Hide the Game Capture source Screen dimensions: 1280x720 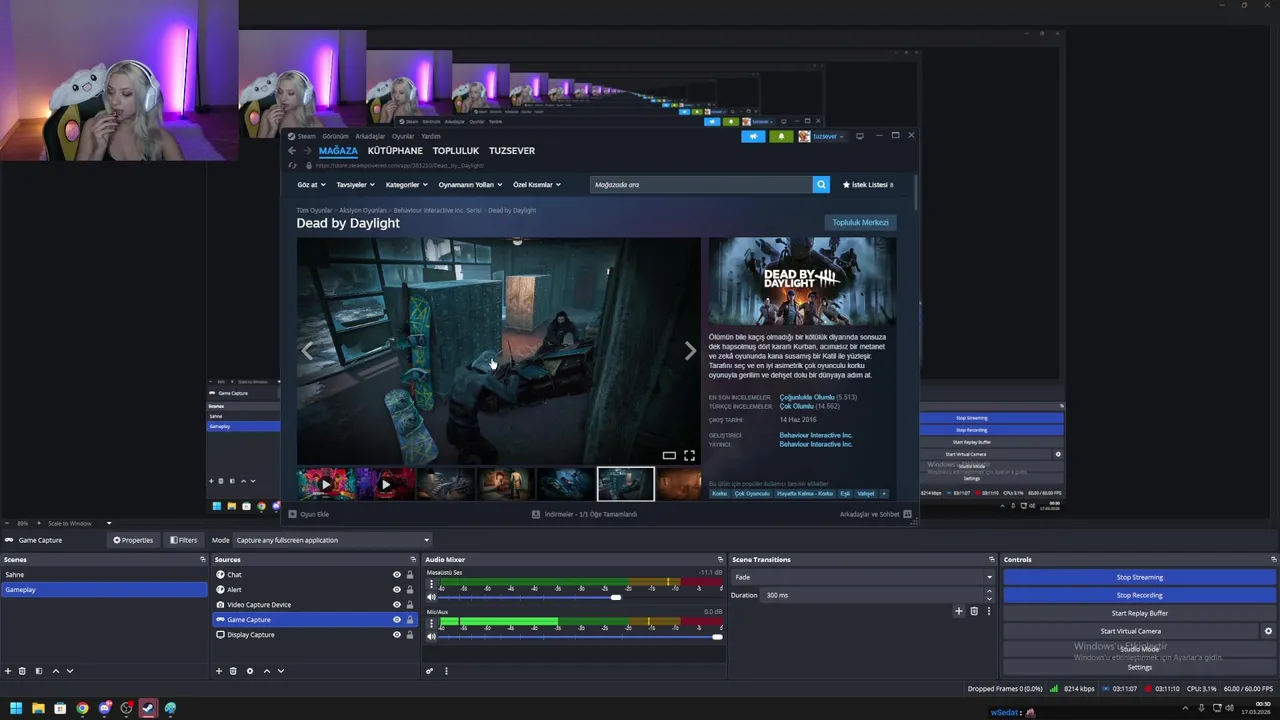(x=397, y=620)
